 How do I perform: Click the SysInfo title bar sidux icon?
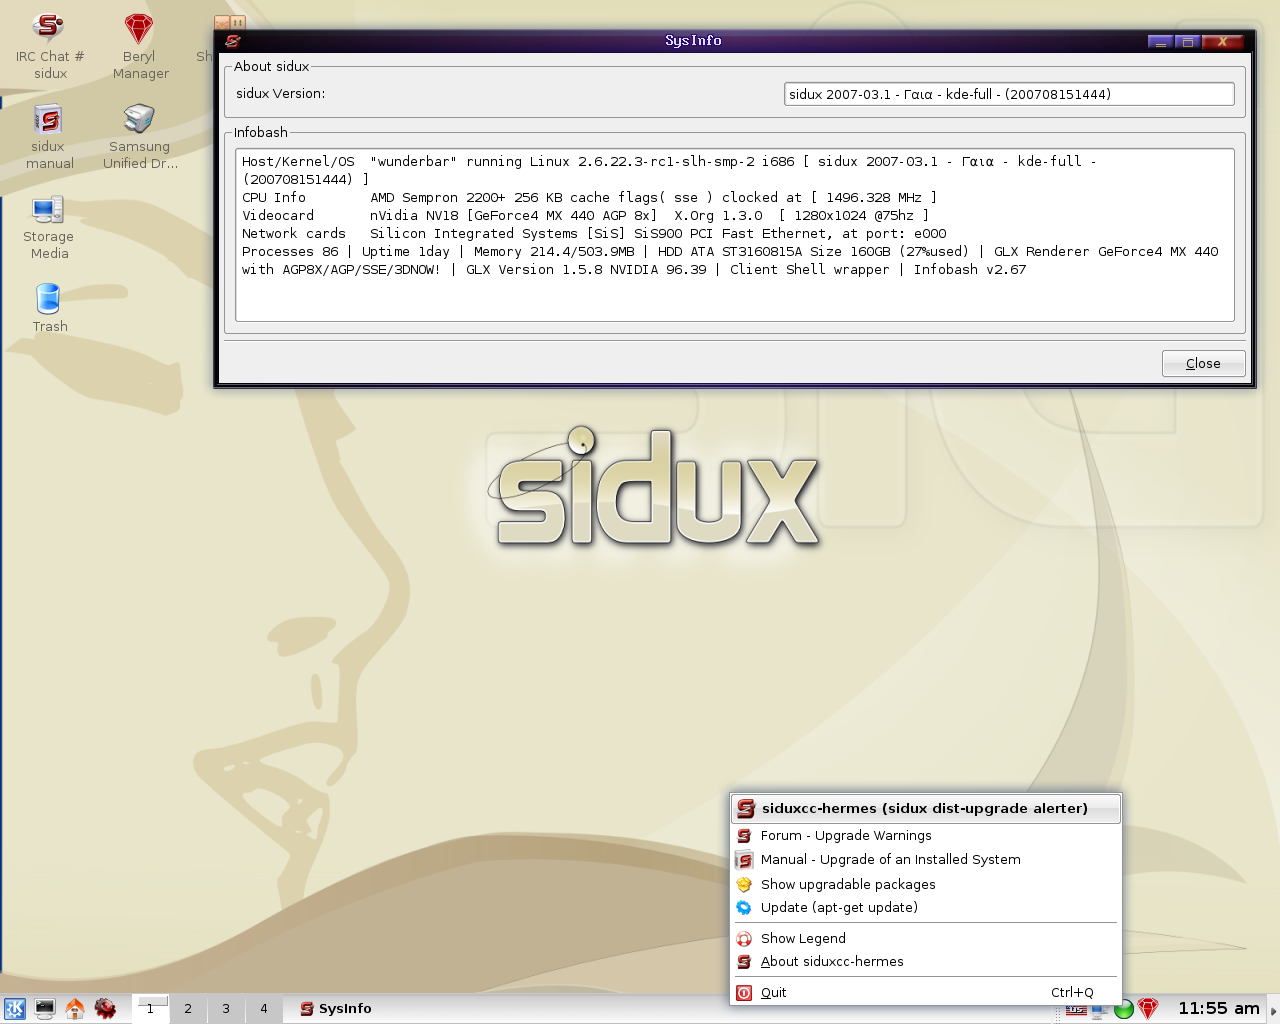[233, 41]
